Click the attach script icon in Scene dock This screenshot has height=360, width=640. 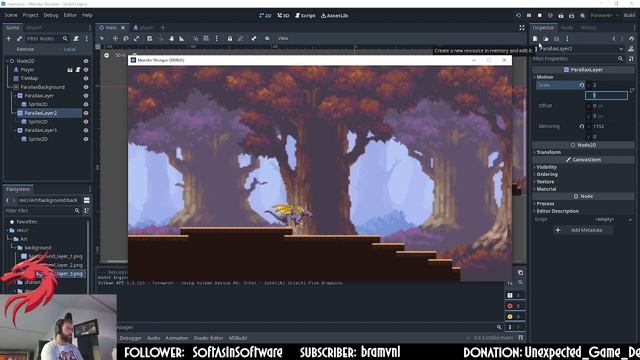tap(76, 38)
